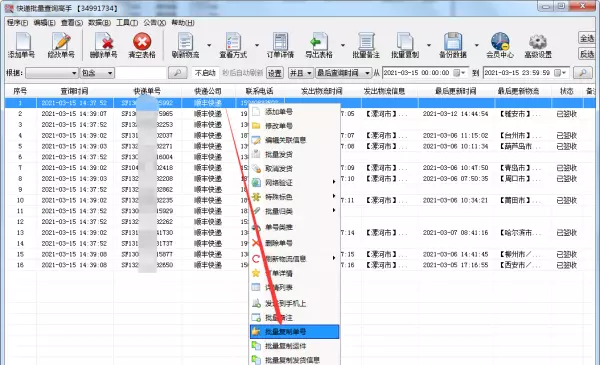Screen dimensions: 600x365
Task: Click the 删除单号 toolbar icon
Action: (103, 45)
